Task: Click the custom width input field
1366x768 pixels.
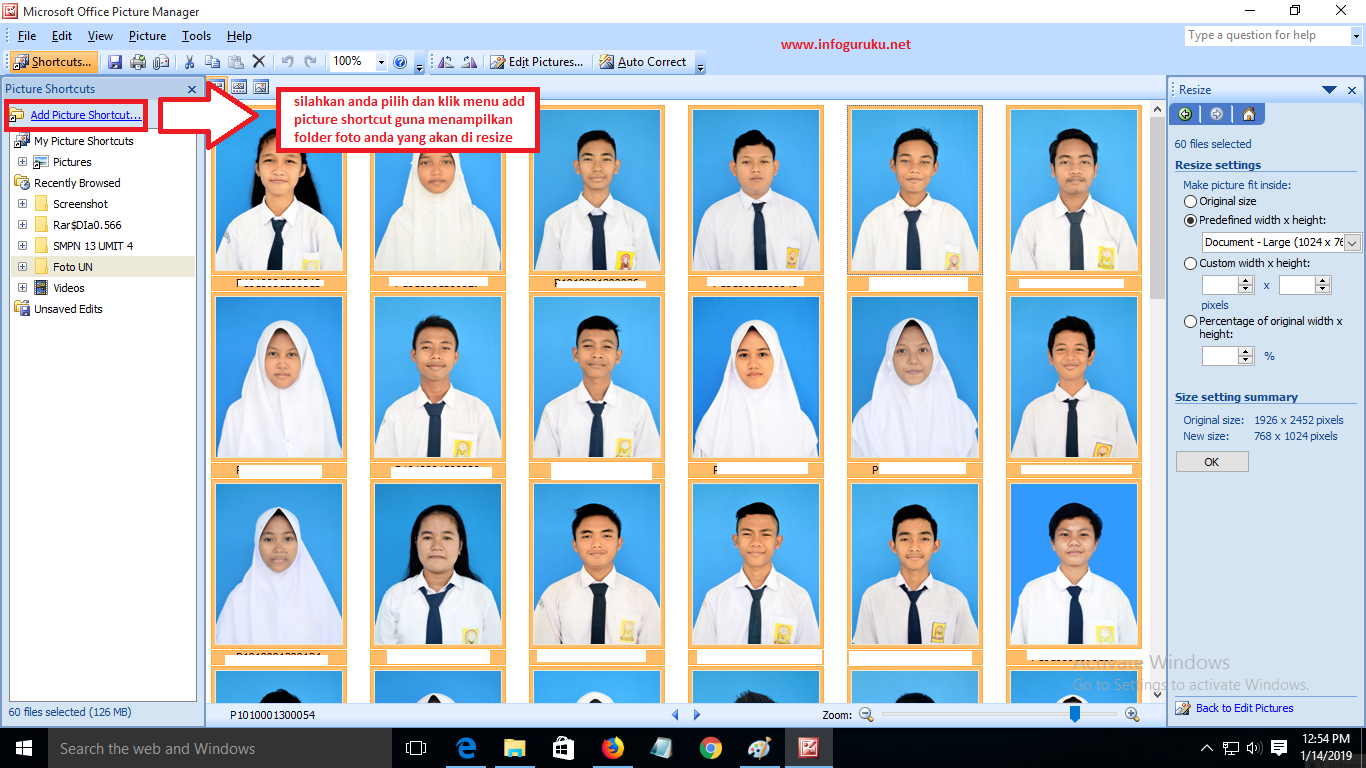Action: [1220, 285]
